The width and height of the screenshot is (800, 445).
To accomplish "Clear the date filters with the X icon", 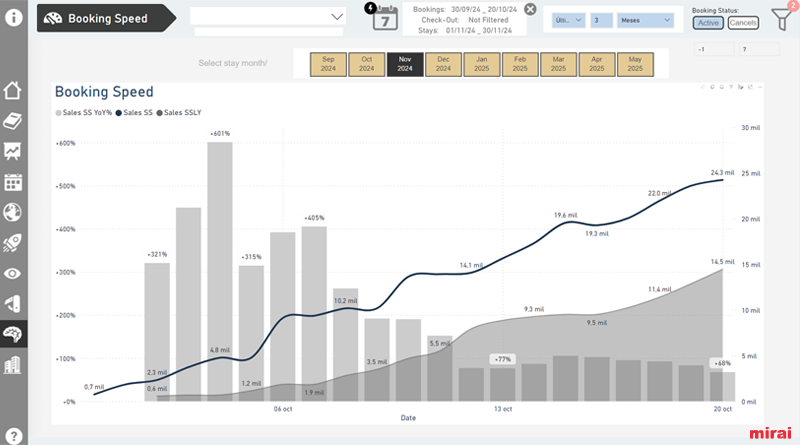I will coord(531,9).
